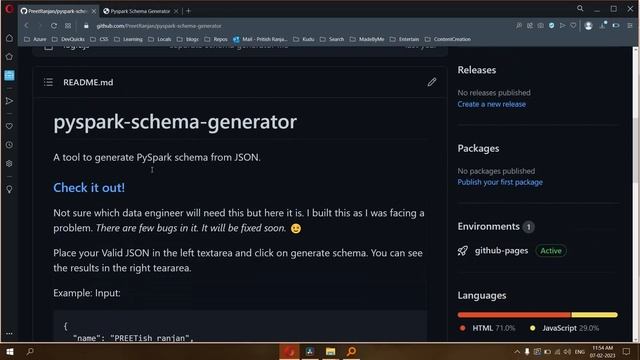
Task: Open the Azure bookmarks folder
Action: tap(35, 39)
